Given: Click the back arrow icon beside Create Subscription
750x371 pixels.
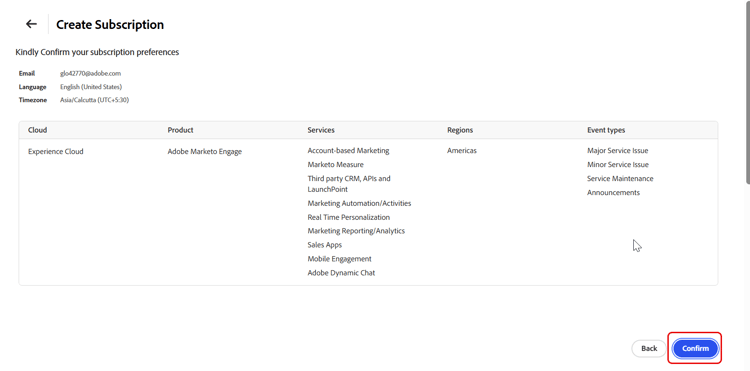Looking at the screenshot, I should [32, 24].
